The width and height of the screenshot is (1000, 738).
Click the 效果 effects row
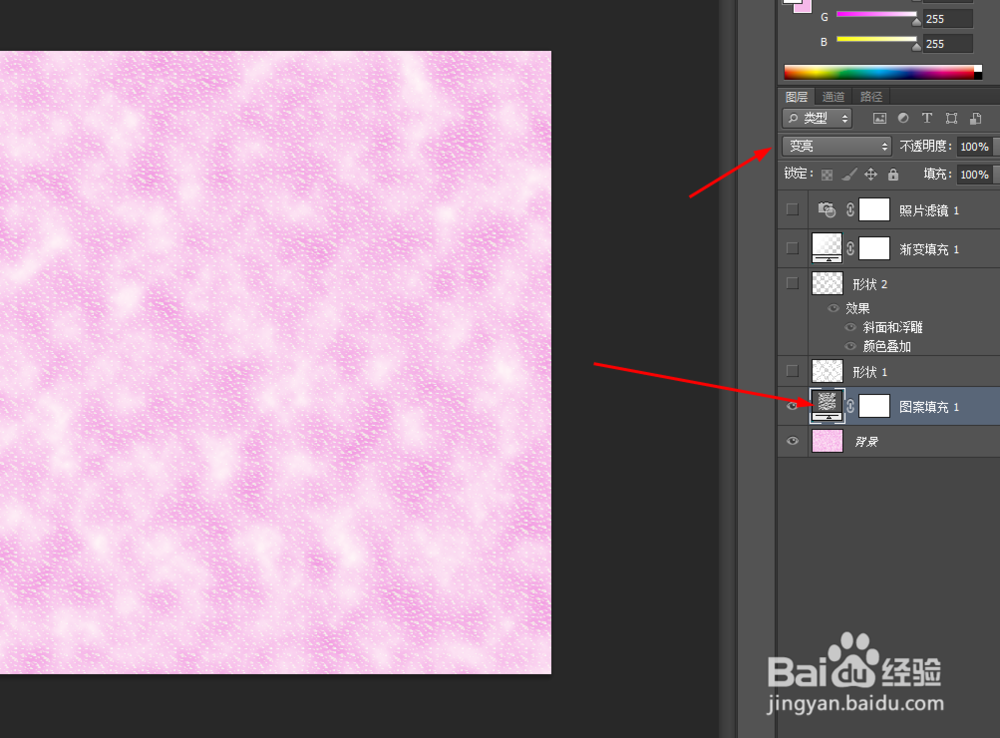(858, 308)
